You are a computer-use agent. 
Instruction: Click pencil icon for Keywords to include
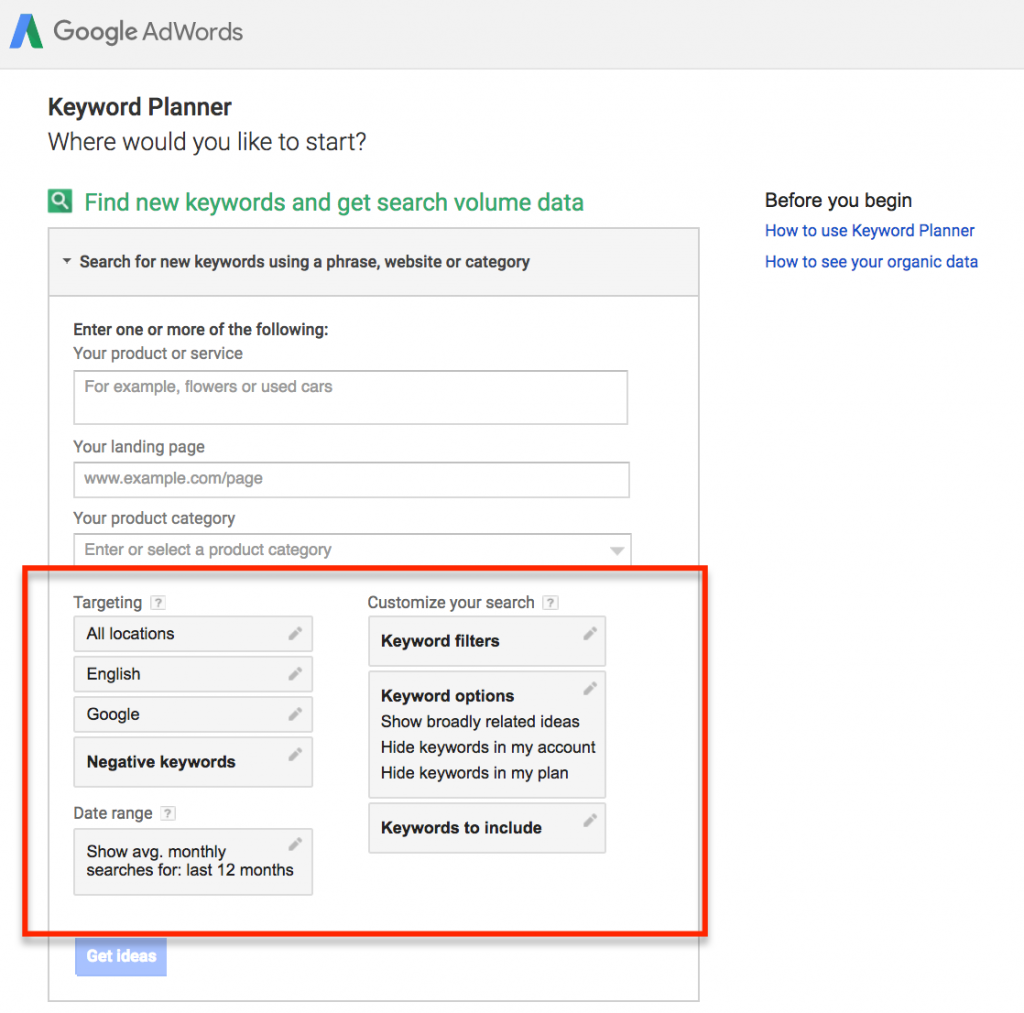(x=590, y=820)
